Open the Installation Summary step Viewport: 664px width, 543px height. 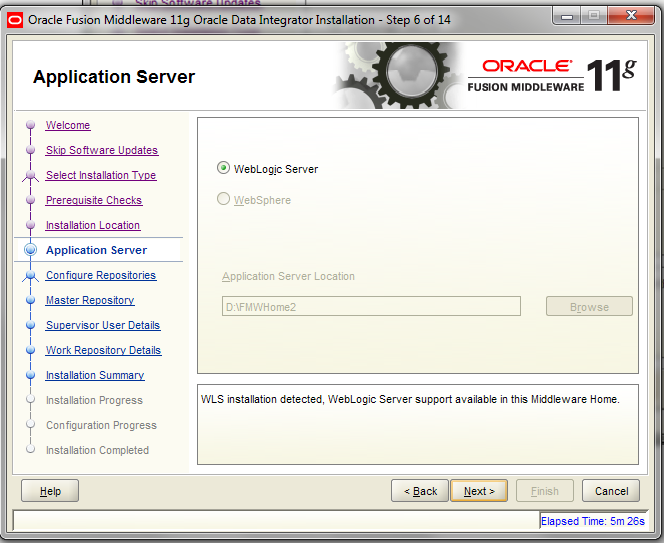click(95, 375)
